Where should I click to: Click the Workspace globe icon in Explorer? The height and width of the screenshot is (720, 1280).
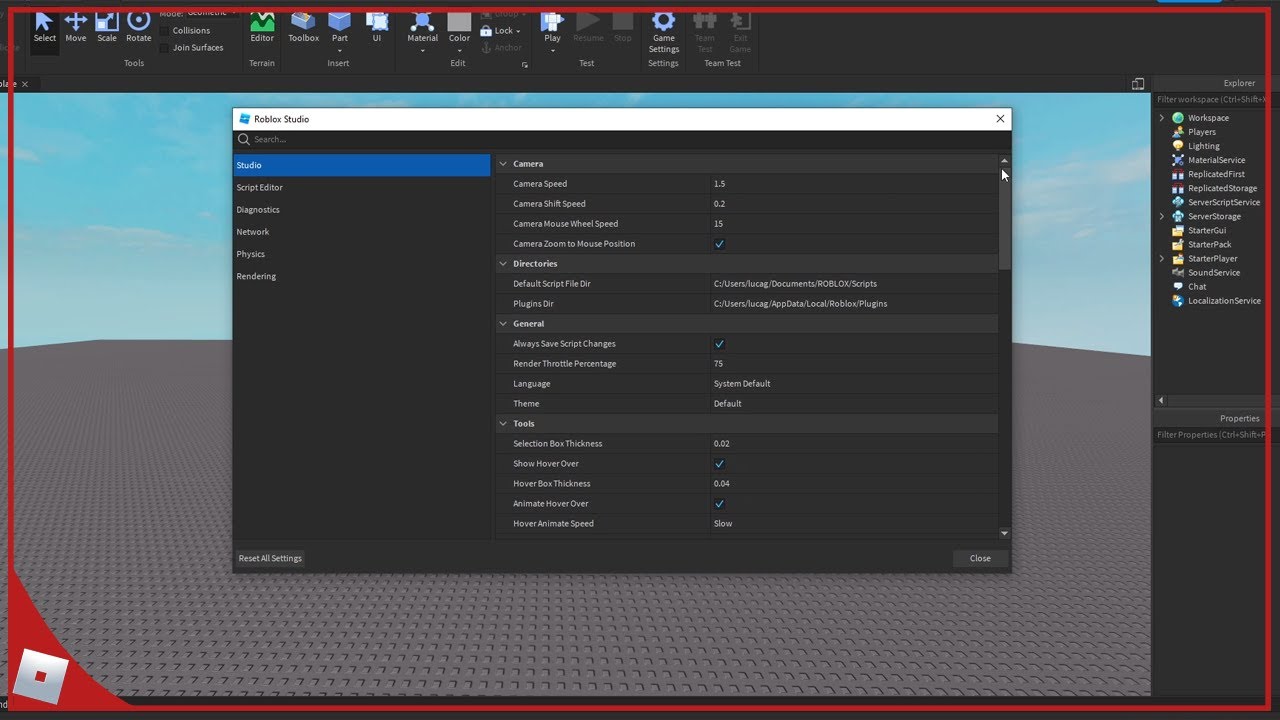click(x=1178, y=118)
